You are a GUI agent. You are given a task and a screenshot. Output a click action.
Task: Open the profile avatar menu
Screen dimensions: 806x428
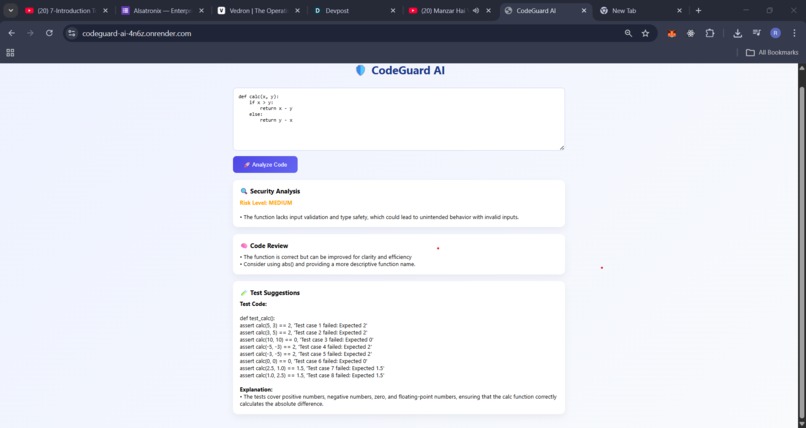point(776,33)
